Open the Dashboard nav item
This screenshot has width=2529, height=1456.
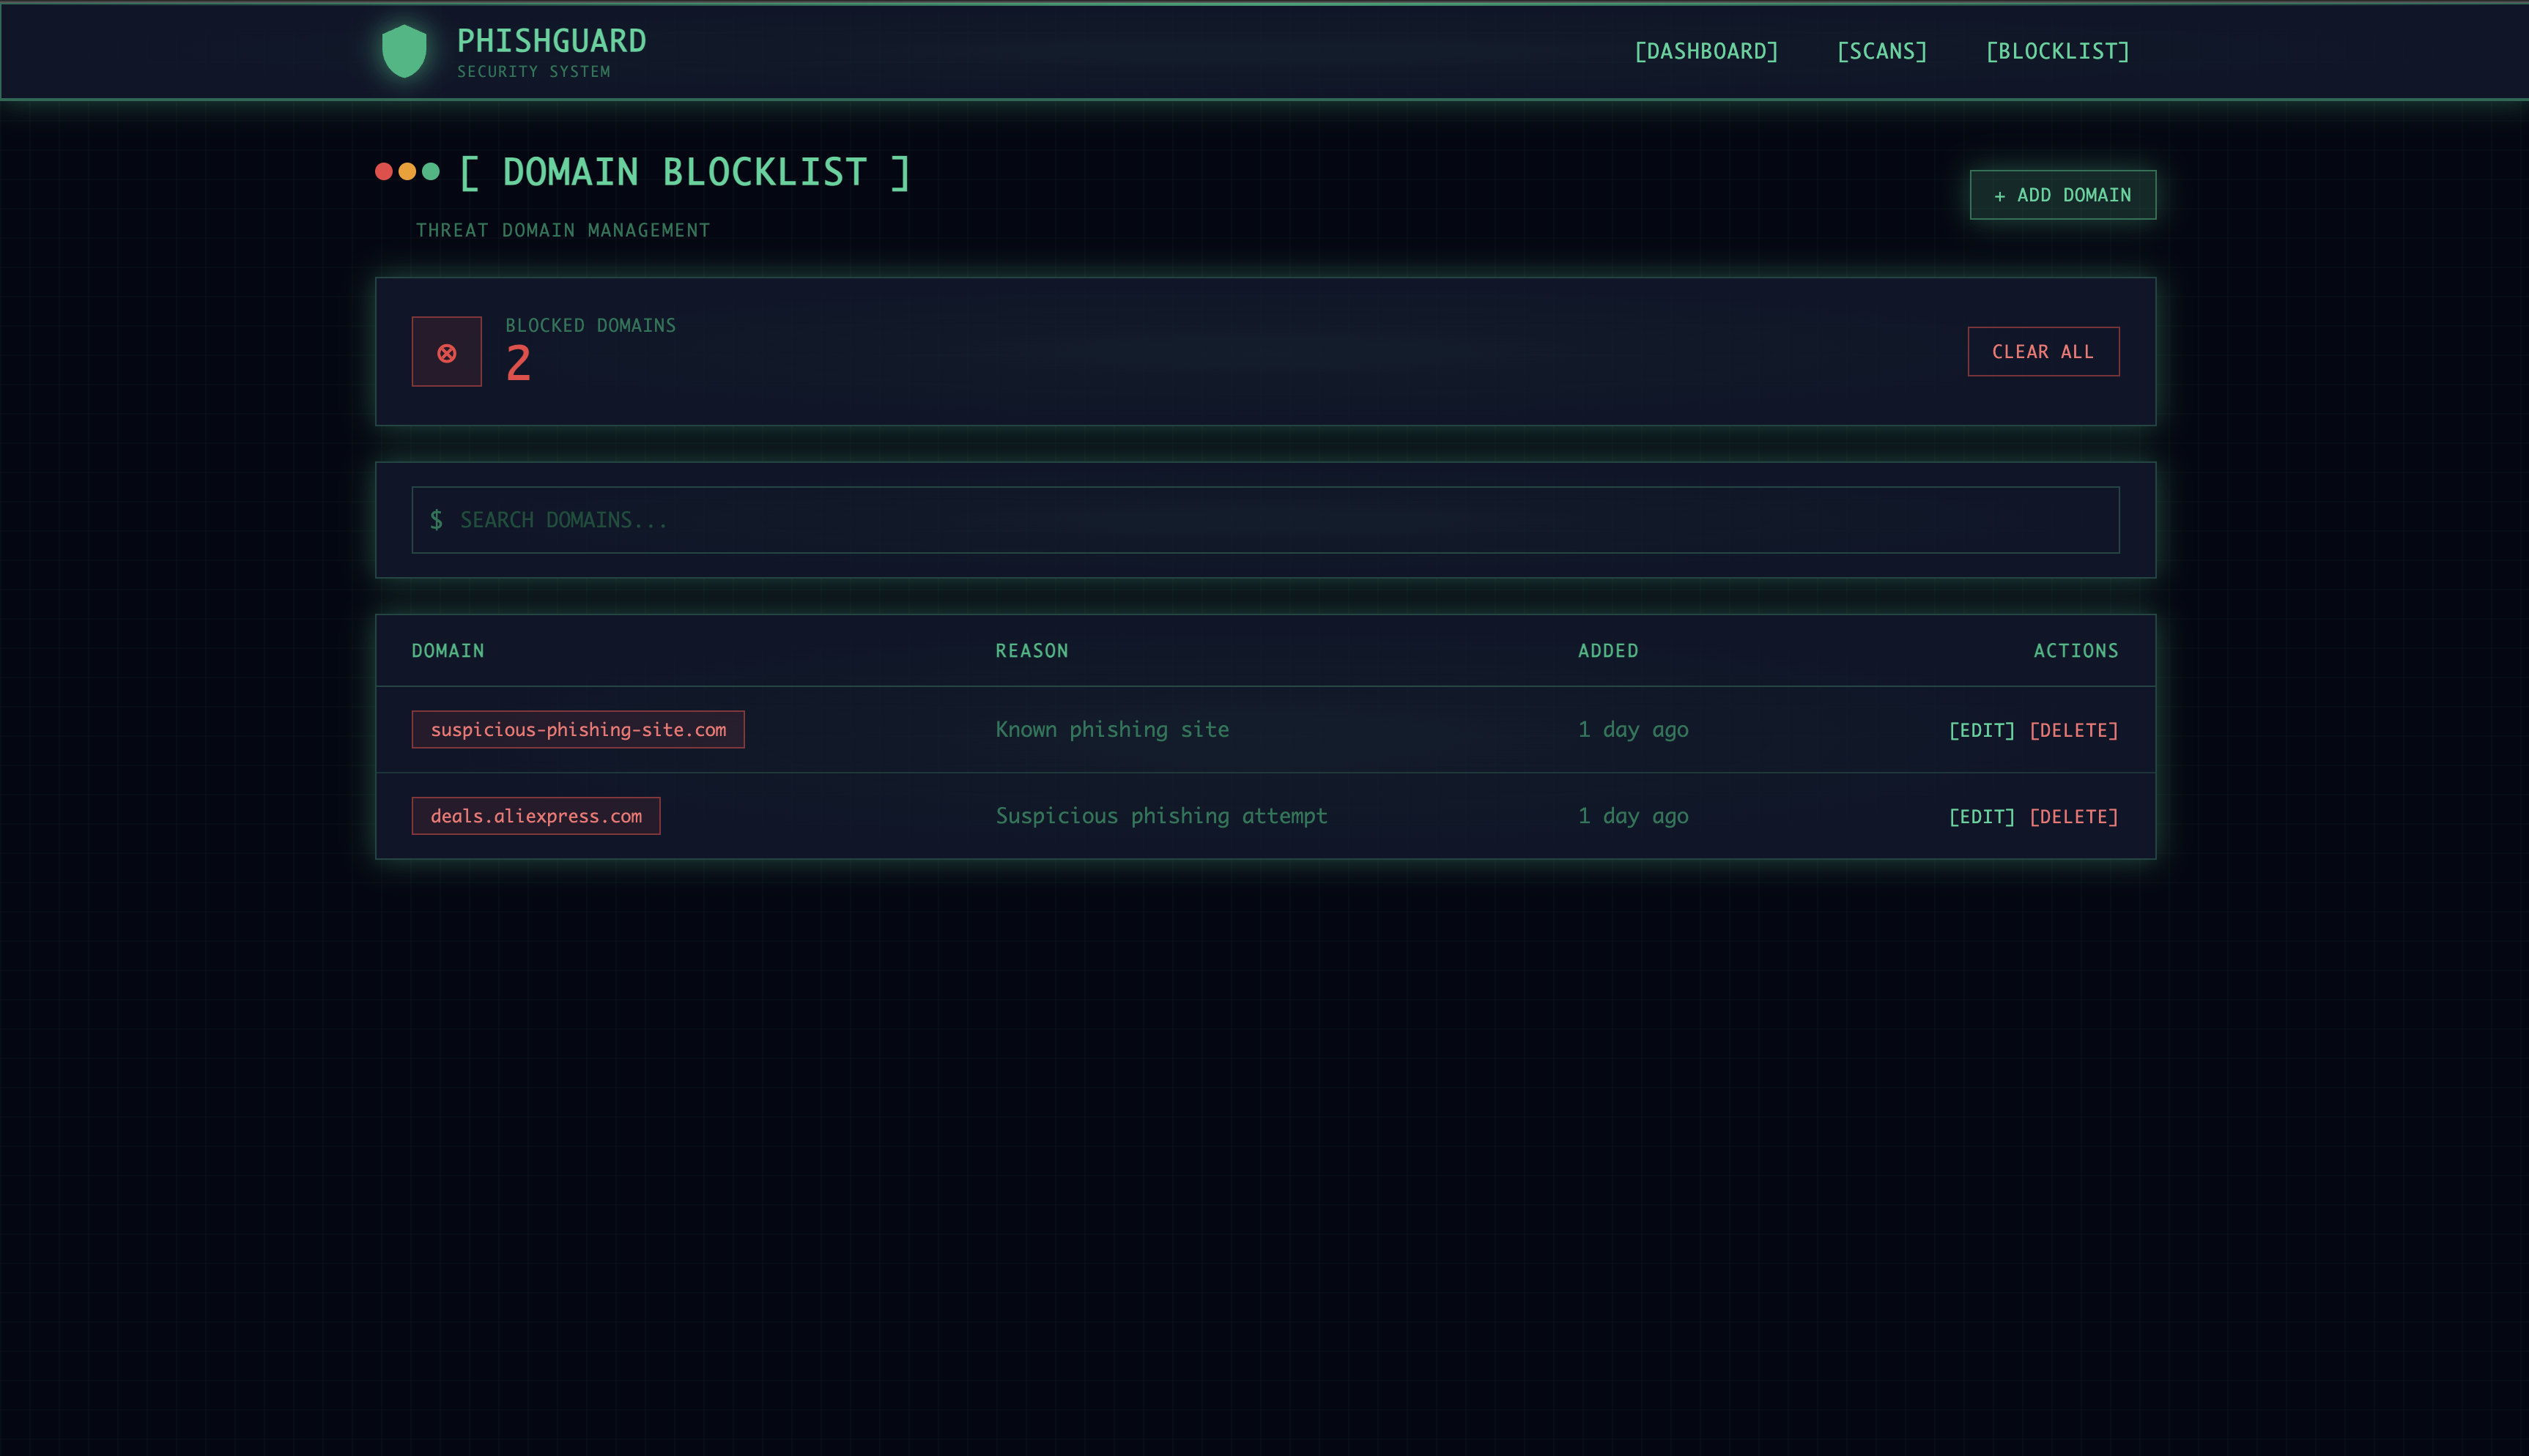pyautogui.click(x=1706, y=51)
